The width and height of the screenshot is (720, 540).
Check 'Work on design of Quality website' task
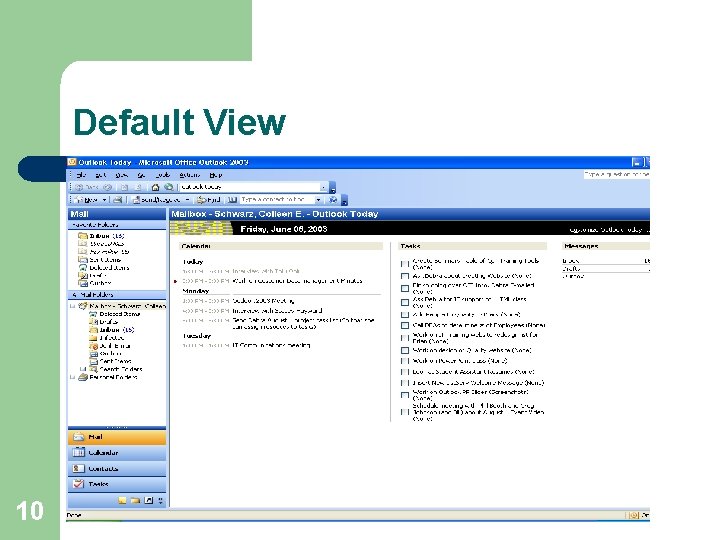(x=405, y=350)
